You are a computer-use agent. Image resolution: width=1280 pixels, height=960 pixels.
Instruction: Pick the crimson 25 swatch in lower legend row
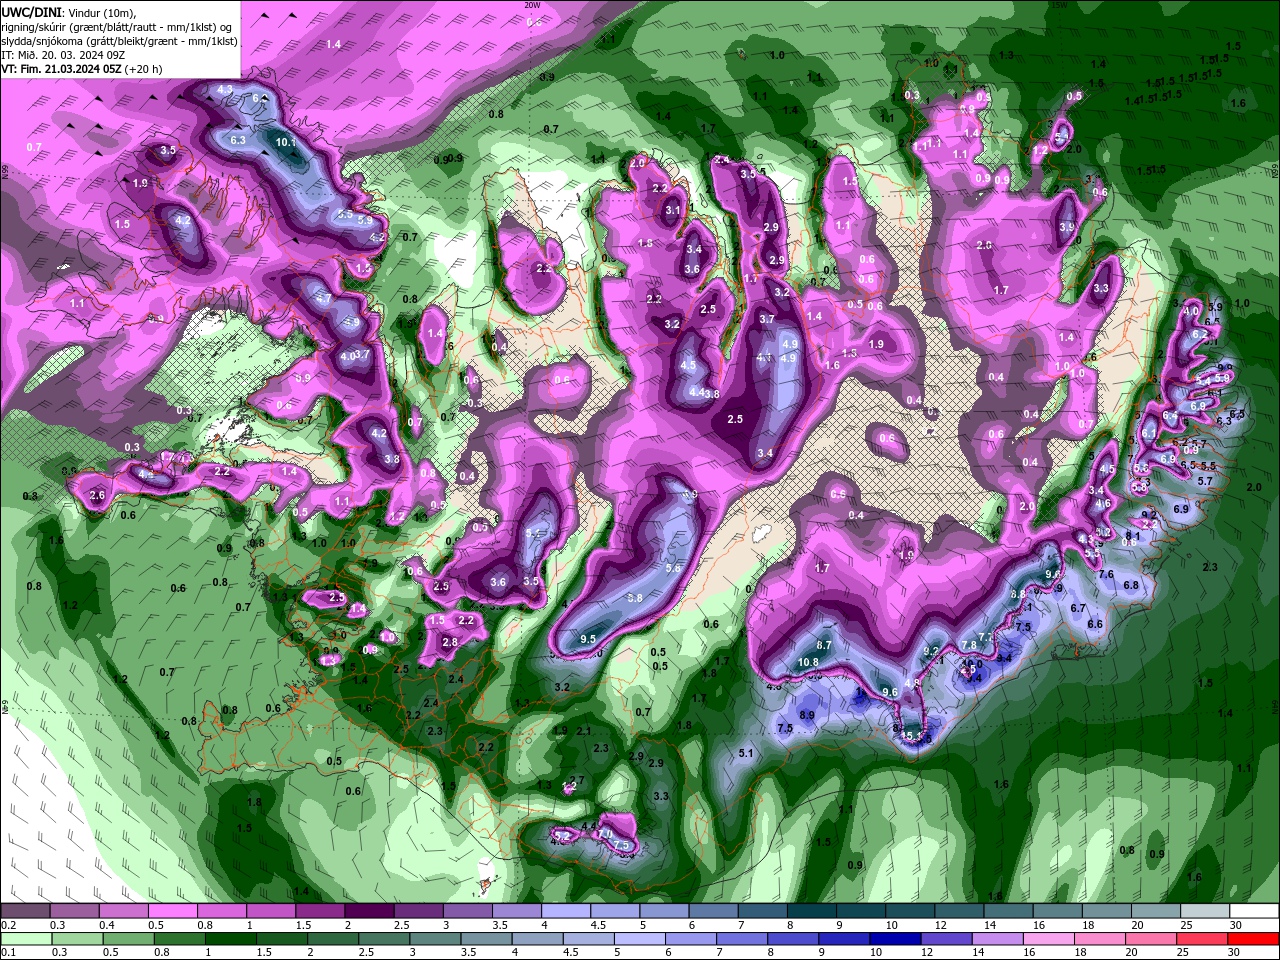coord(1203,939)
